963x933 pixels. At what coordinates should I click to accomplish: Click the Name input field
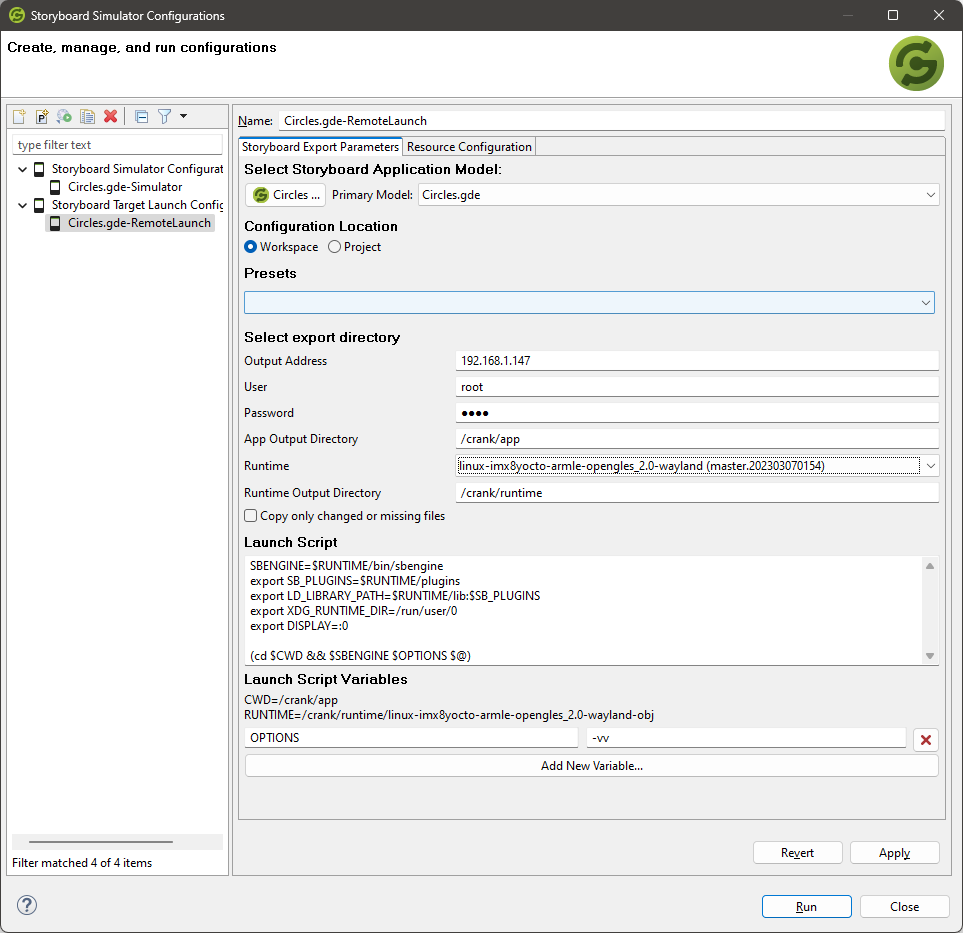(612, 120)
